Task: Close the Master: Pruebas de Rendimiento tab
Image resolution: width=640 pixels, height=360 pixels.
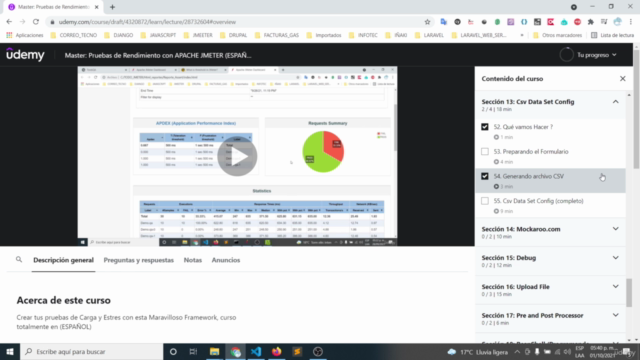Action: tap(97, 7)
